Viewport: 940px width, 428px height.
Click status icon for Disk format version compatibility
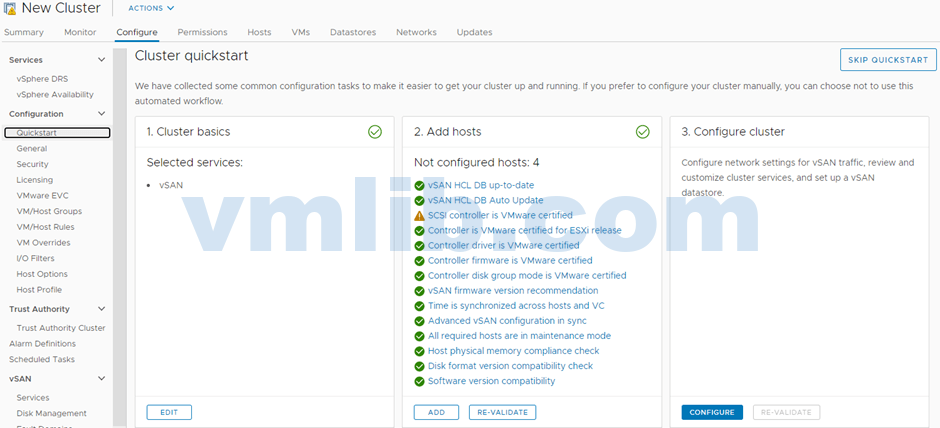click(419, 366)
